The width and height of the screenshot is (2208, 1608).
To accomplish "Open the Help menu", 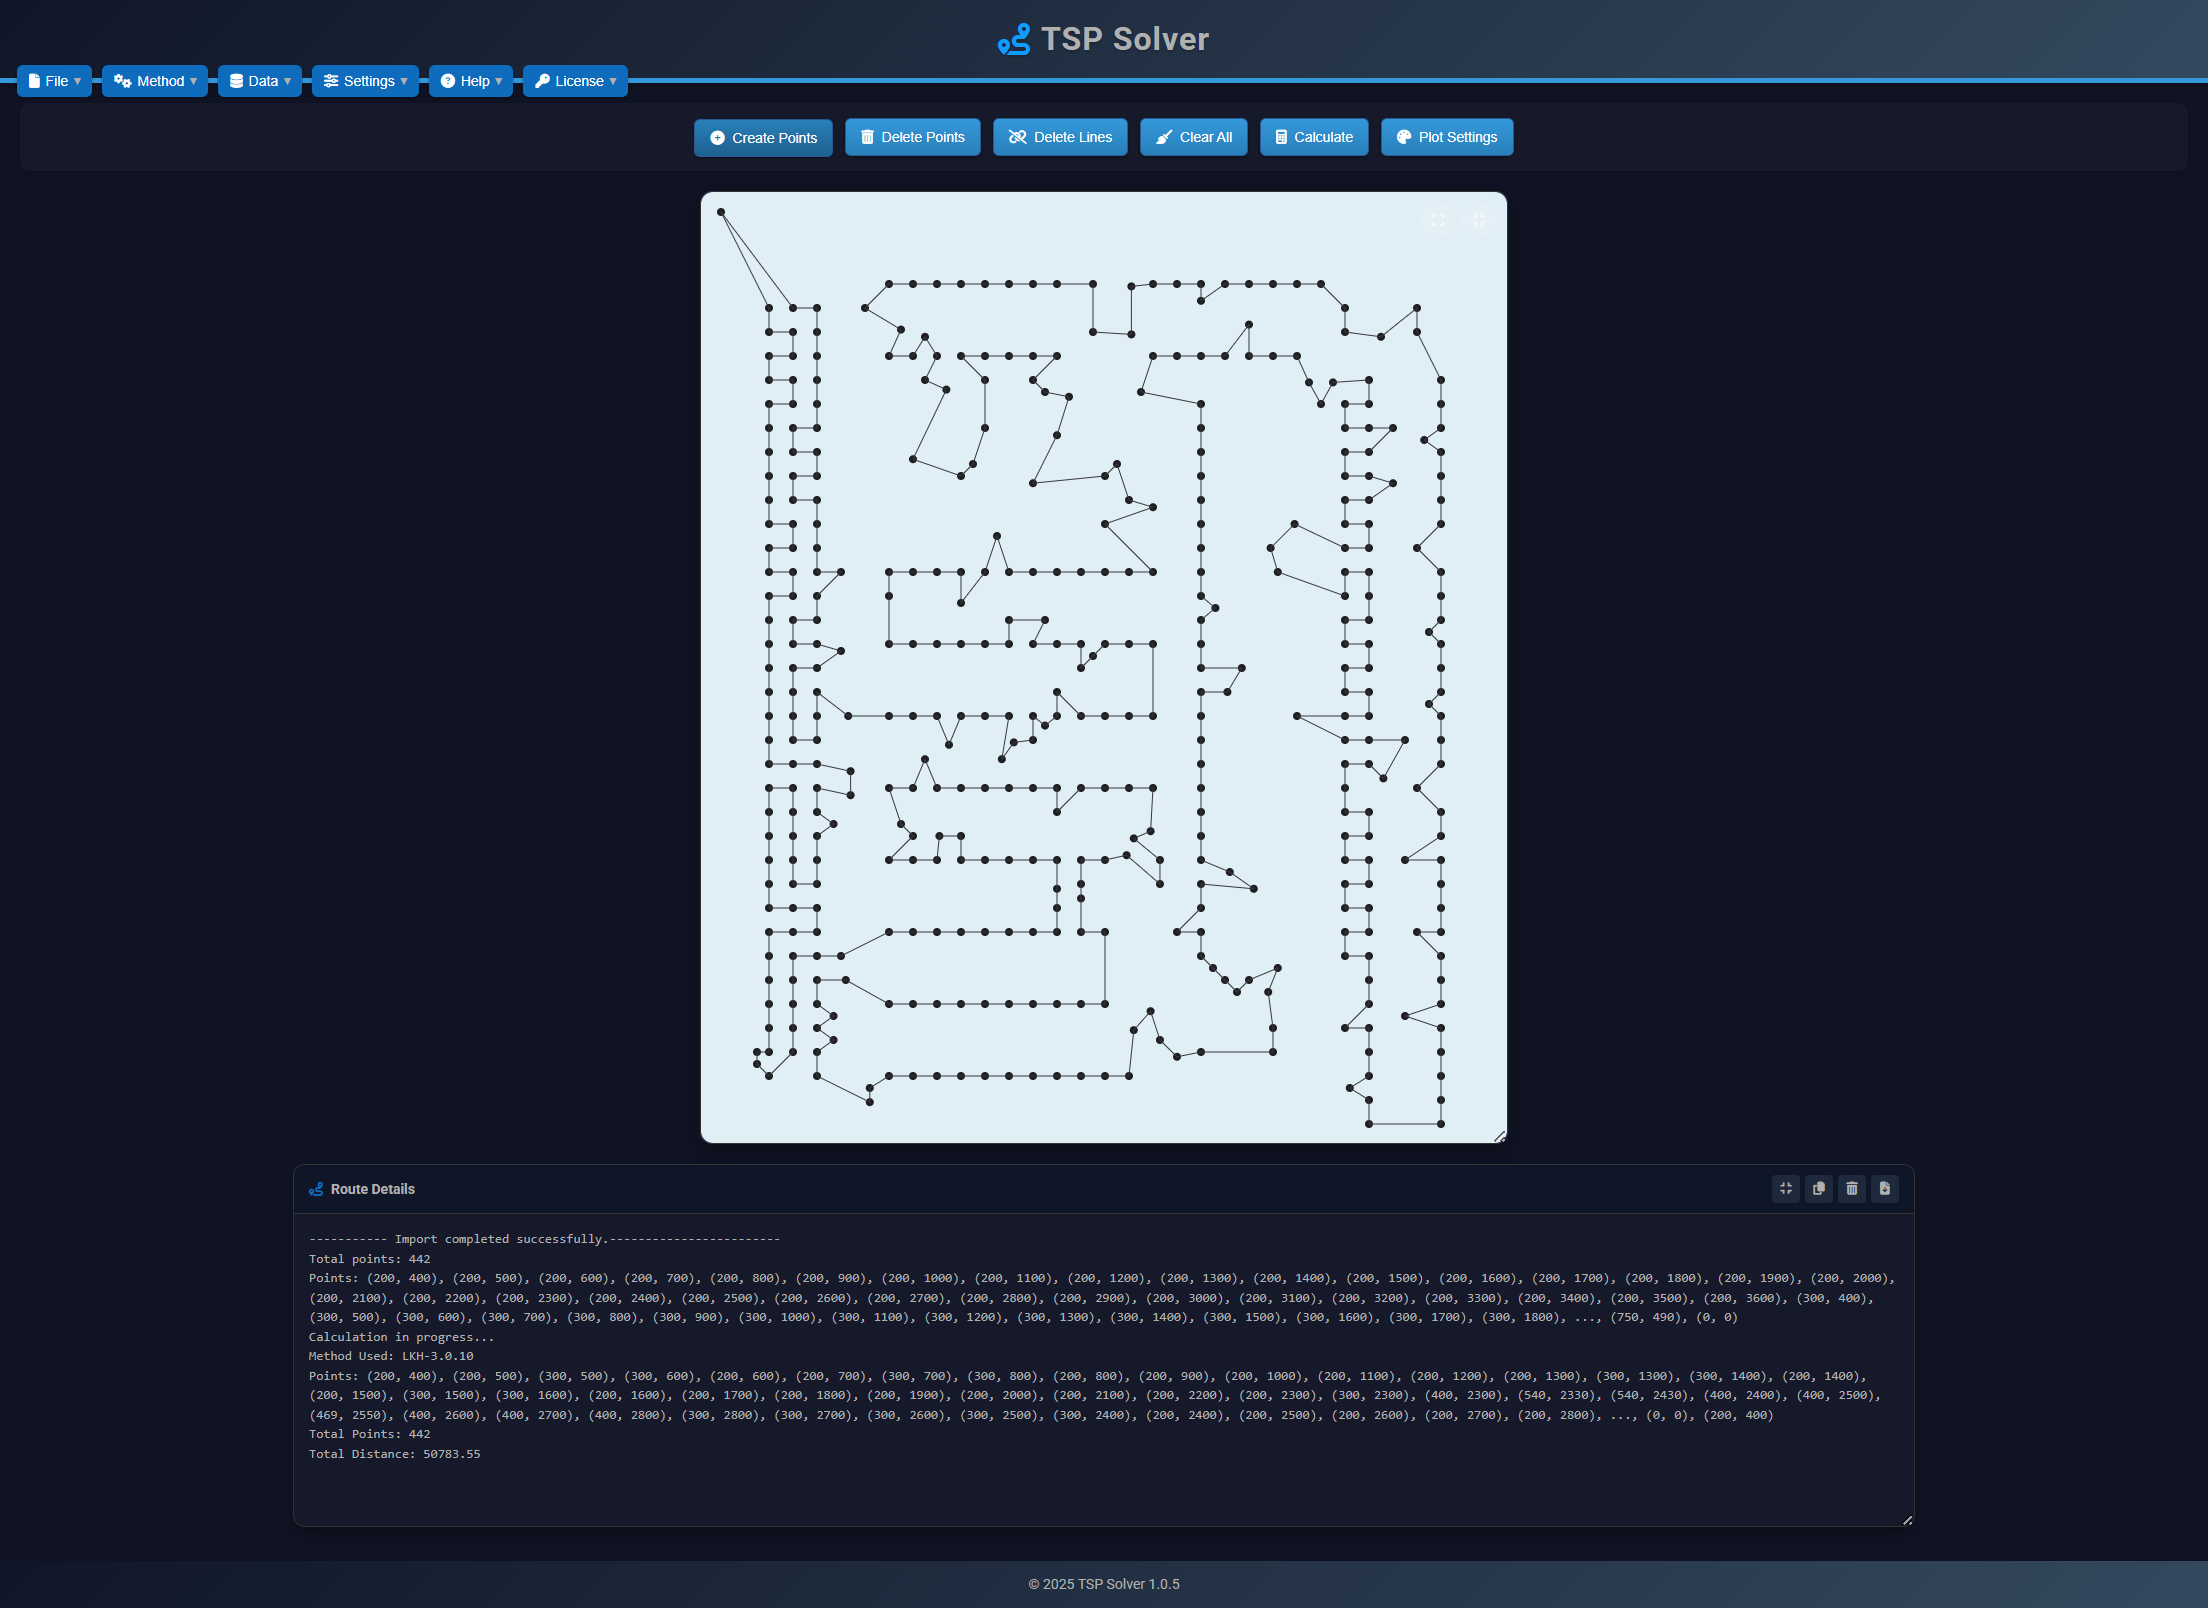I will click(471, 81).
